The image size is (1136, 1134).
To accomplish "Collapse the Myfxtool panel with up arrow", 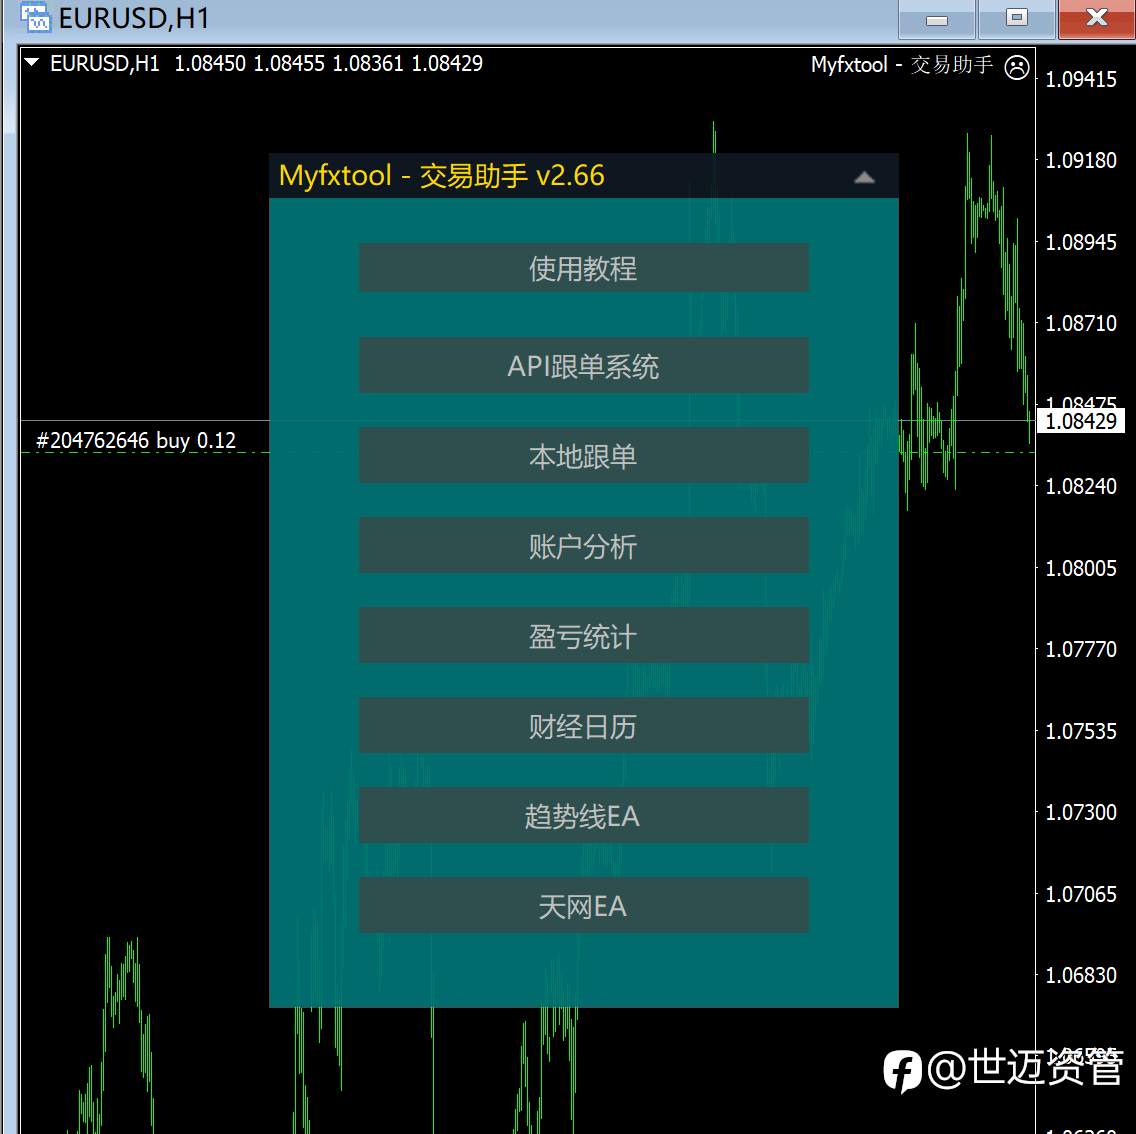I will click(x=864, y=178).
